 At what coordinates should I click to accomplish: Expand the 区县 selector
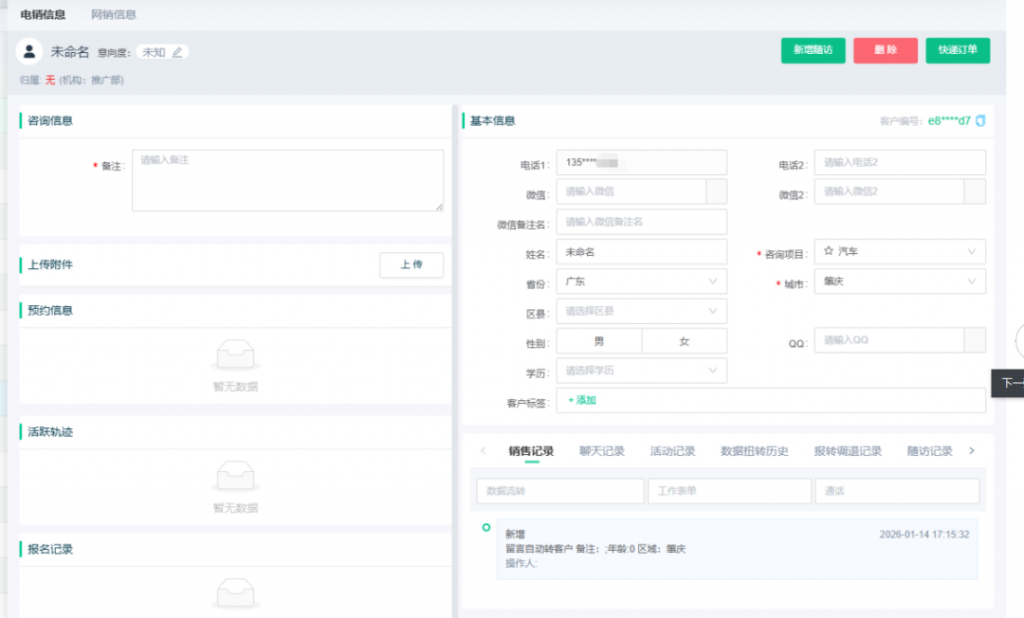click(641, 312)
